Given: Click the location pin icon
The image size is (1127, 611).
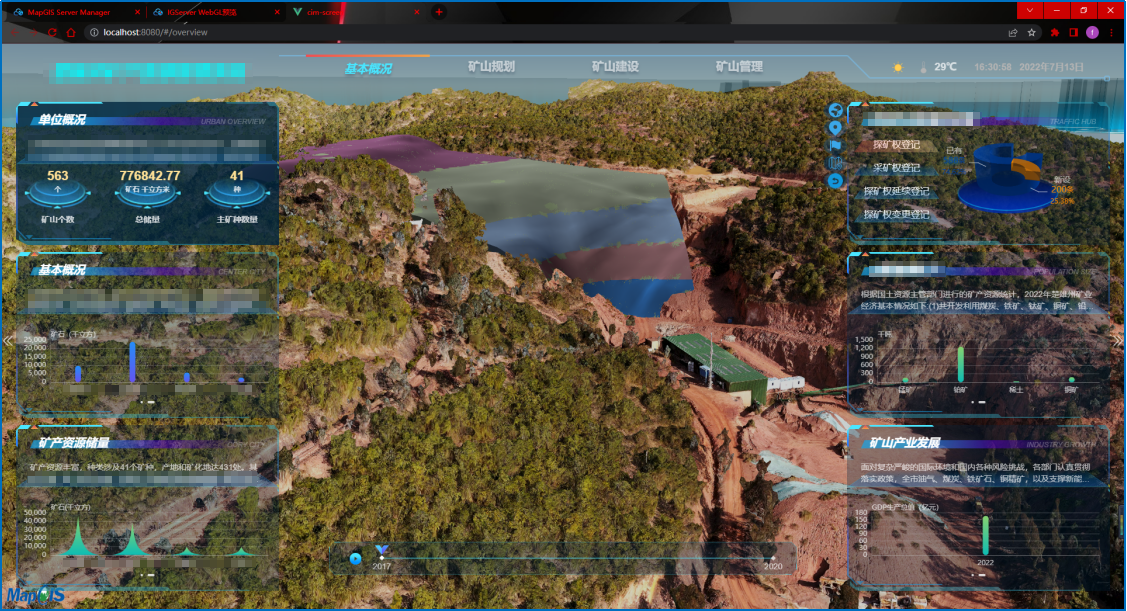Looking at the screenshot, I should point(836,128).
